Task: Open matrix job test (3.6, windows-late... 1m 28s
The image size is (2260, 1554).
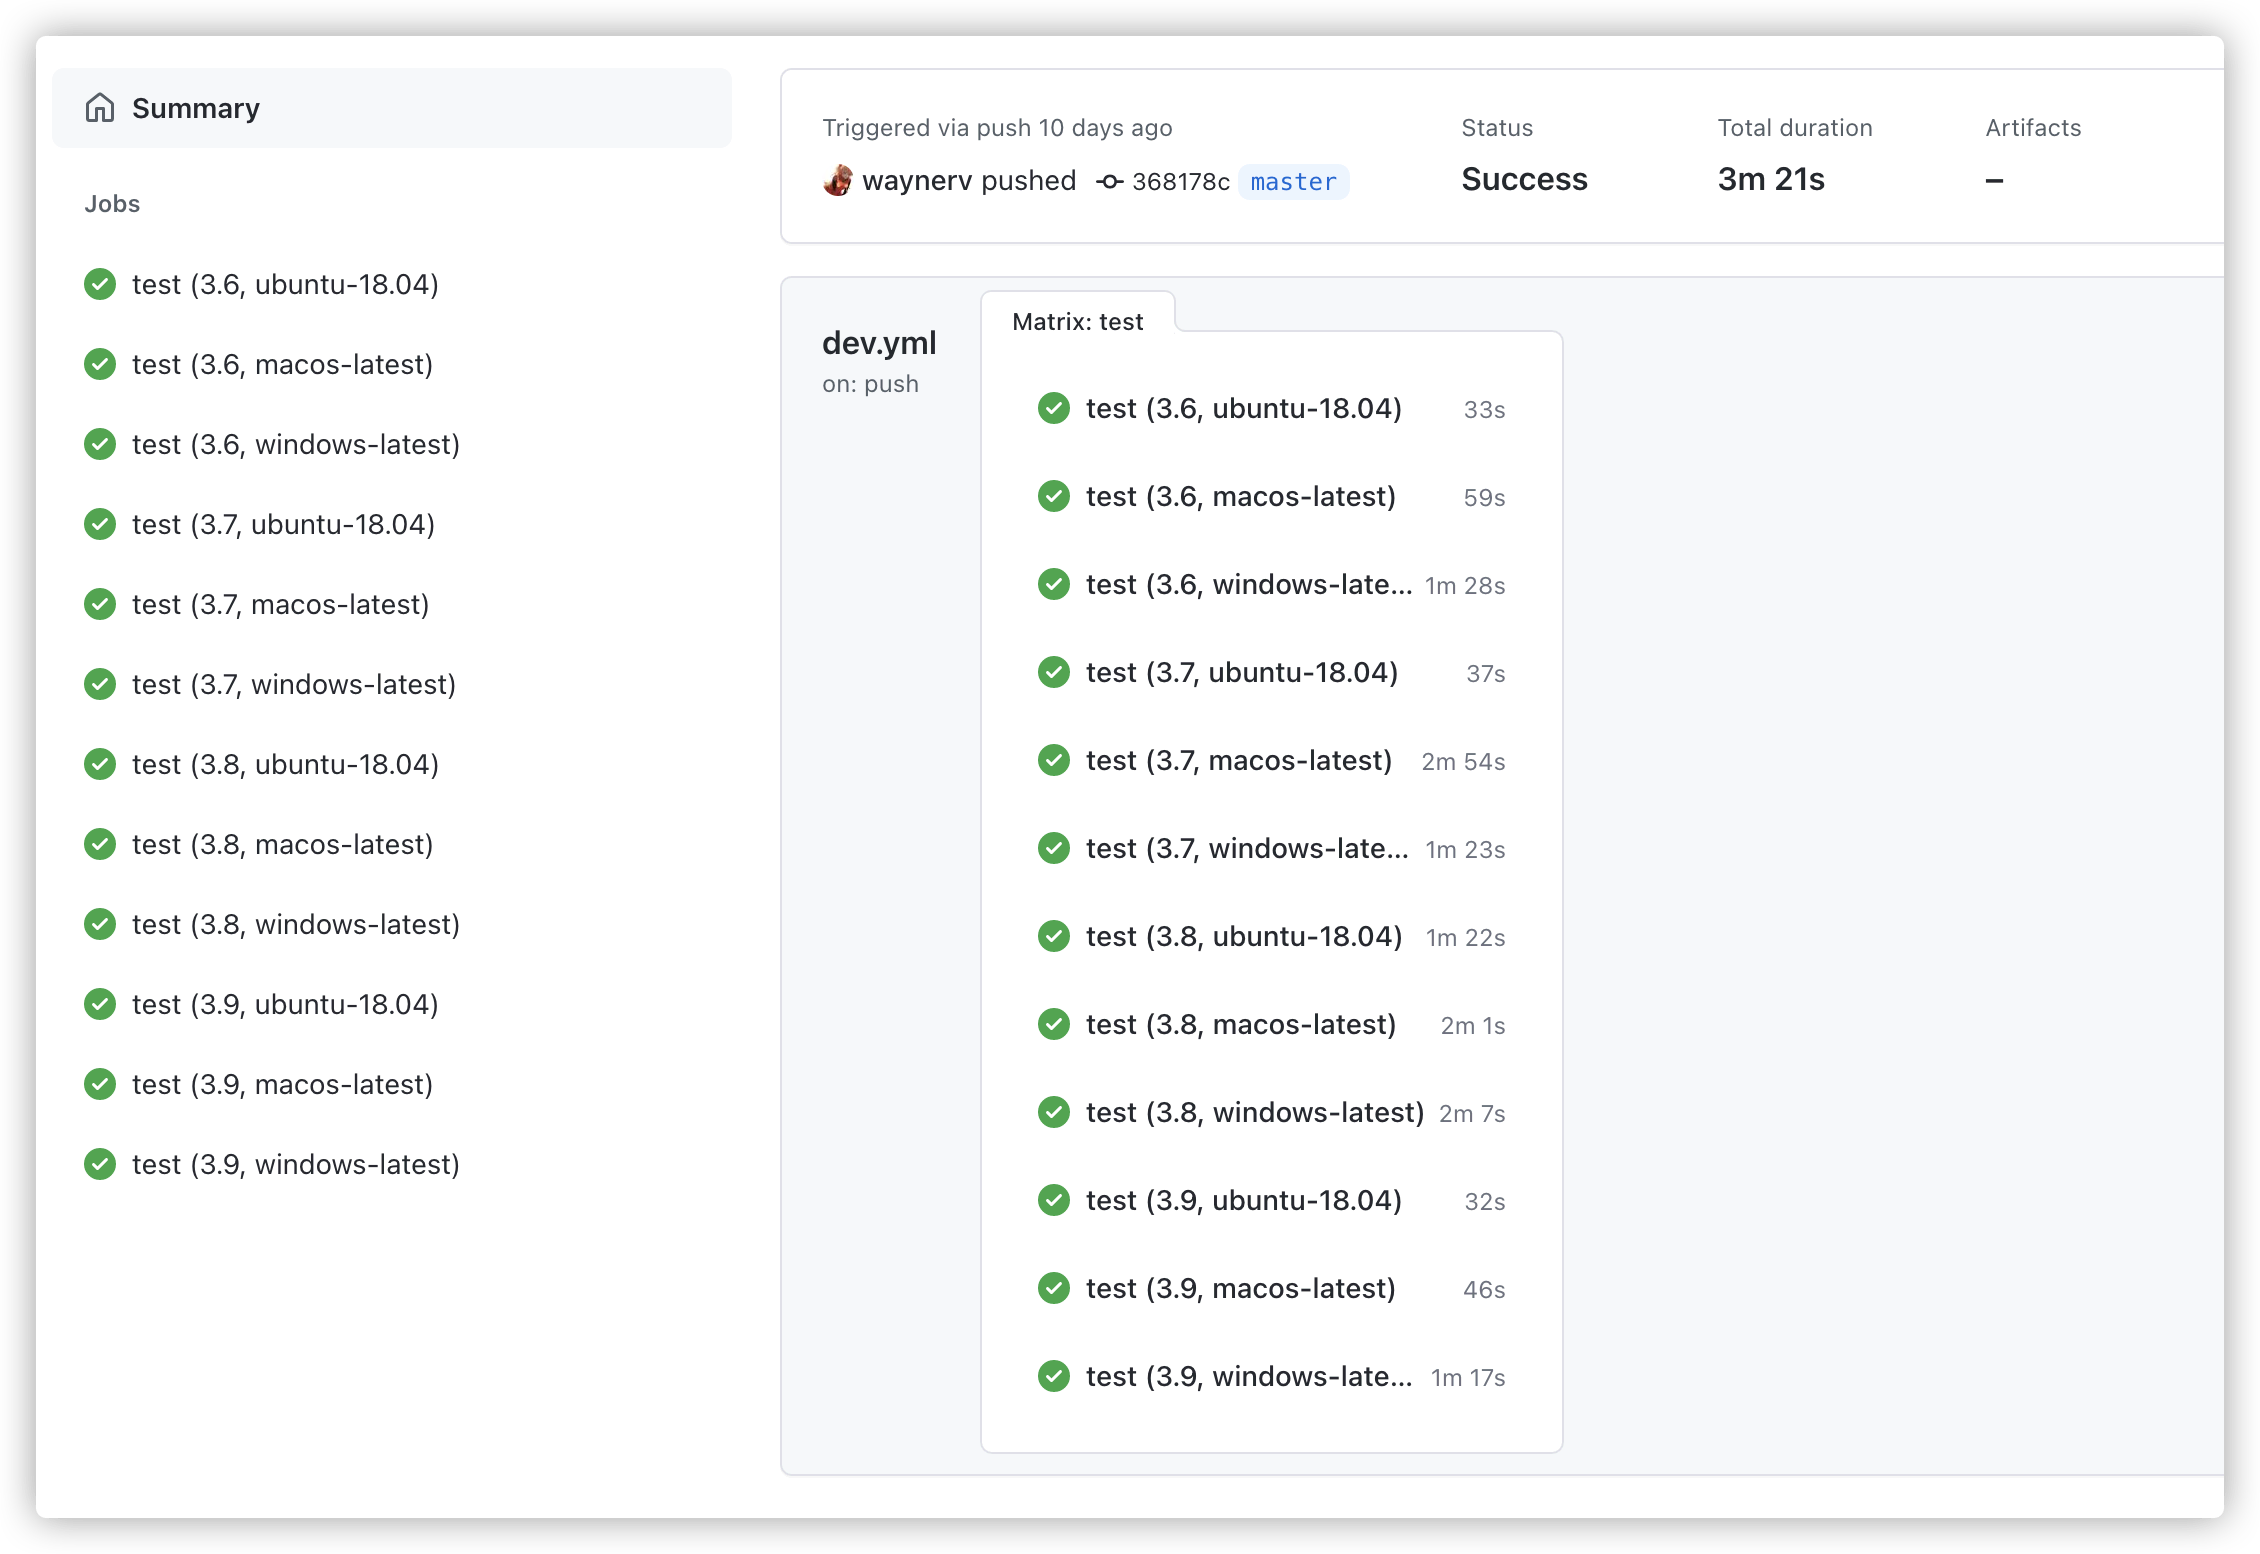Action: pos(1248,584)
